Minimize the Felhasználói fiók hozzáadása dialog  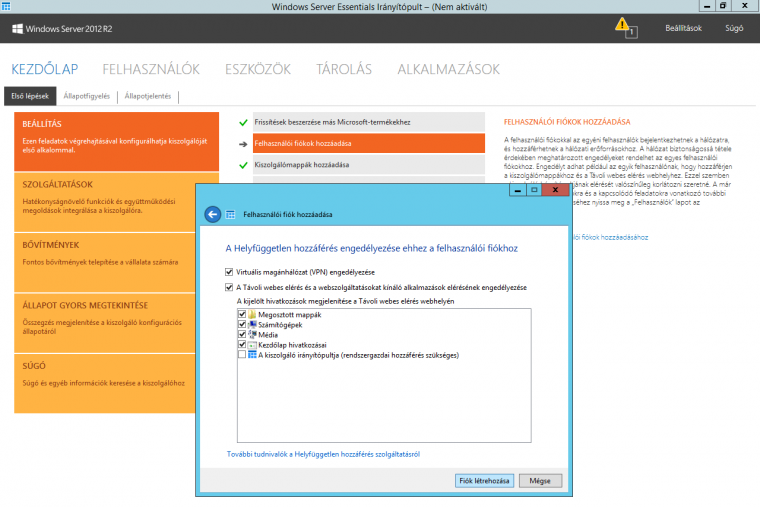point(518,190)
